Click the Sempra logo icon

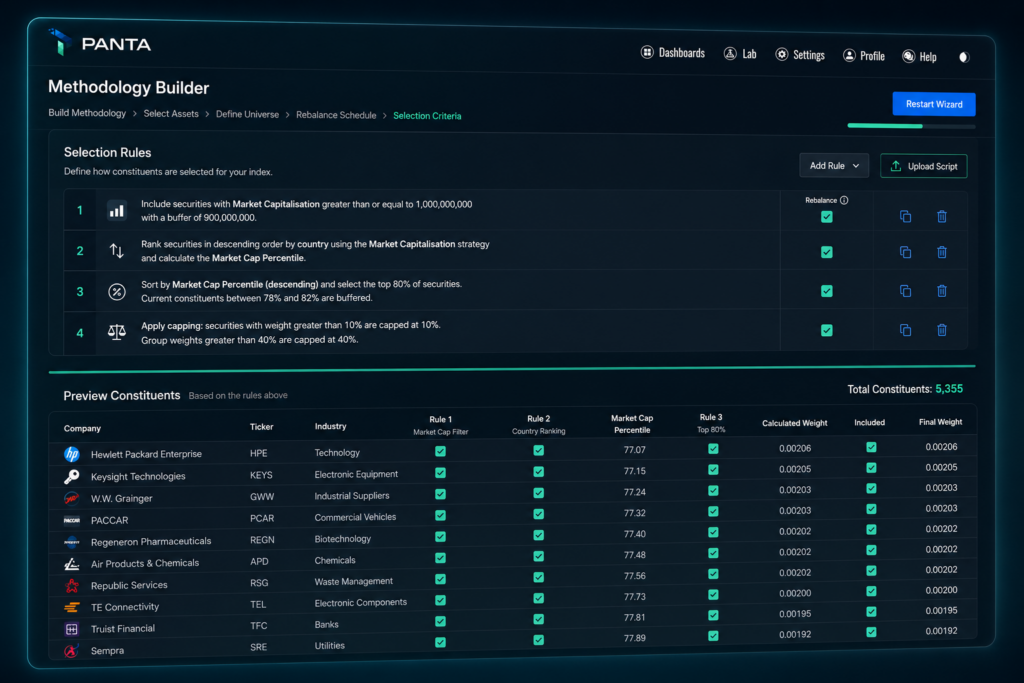point(72,651)
